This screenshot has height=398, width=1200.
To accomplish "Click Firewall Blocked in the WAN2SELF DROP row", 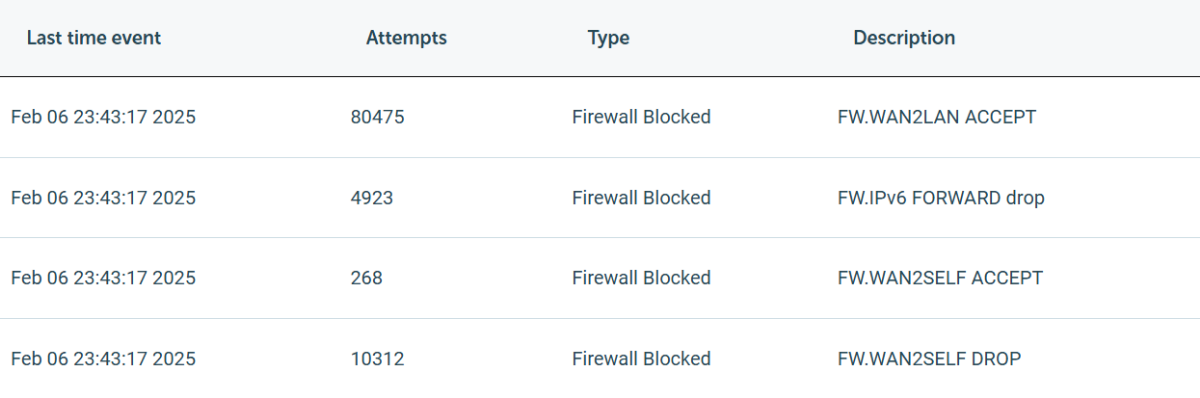I will (x=641, y=359).
